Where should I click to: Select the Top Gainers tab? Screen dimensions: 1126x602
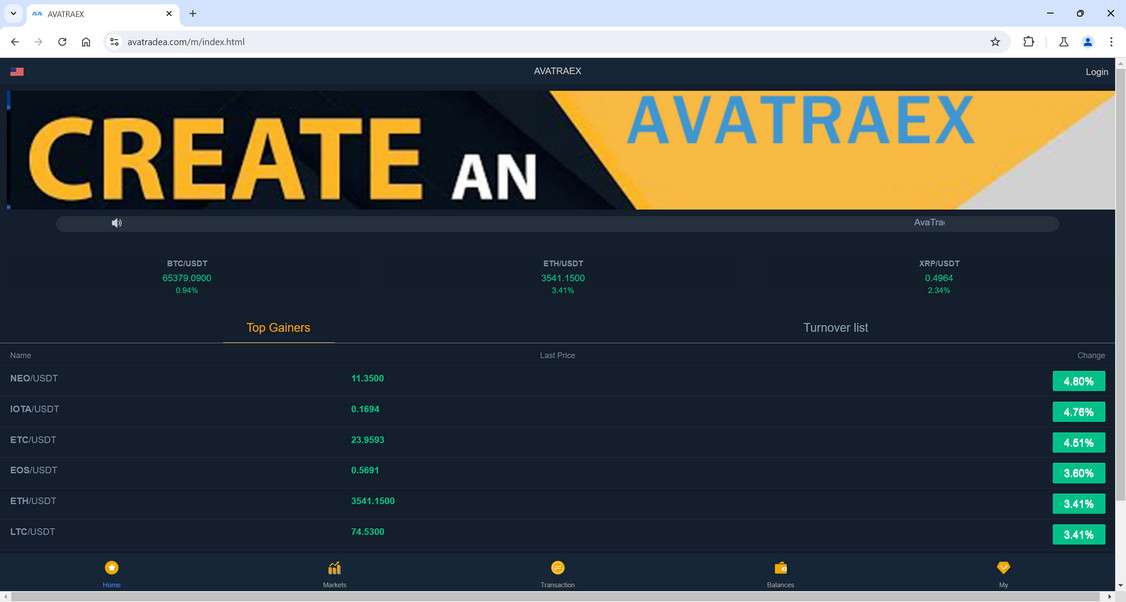pyautogui.click(x=278, y=327)
